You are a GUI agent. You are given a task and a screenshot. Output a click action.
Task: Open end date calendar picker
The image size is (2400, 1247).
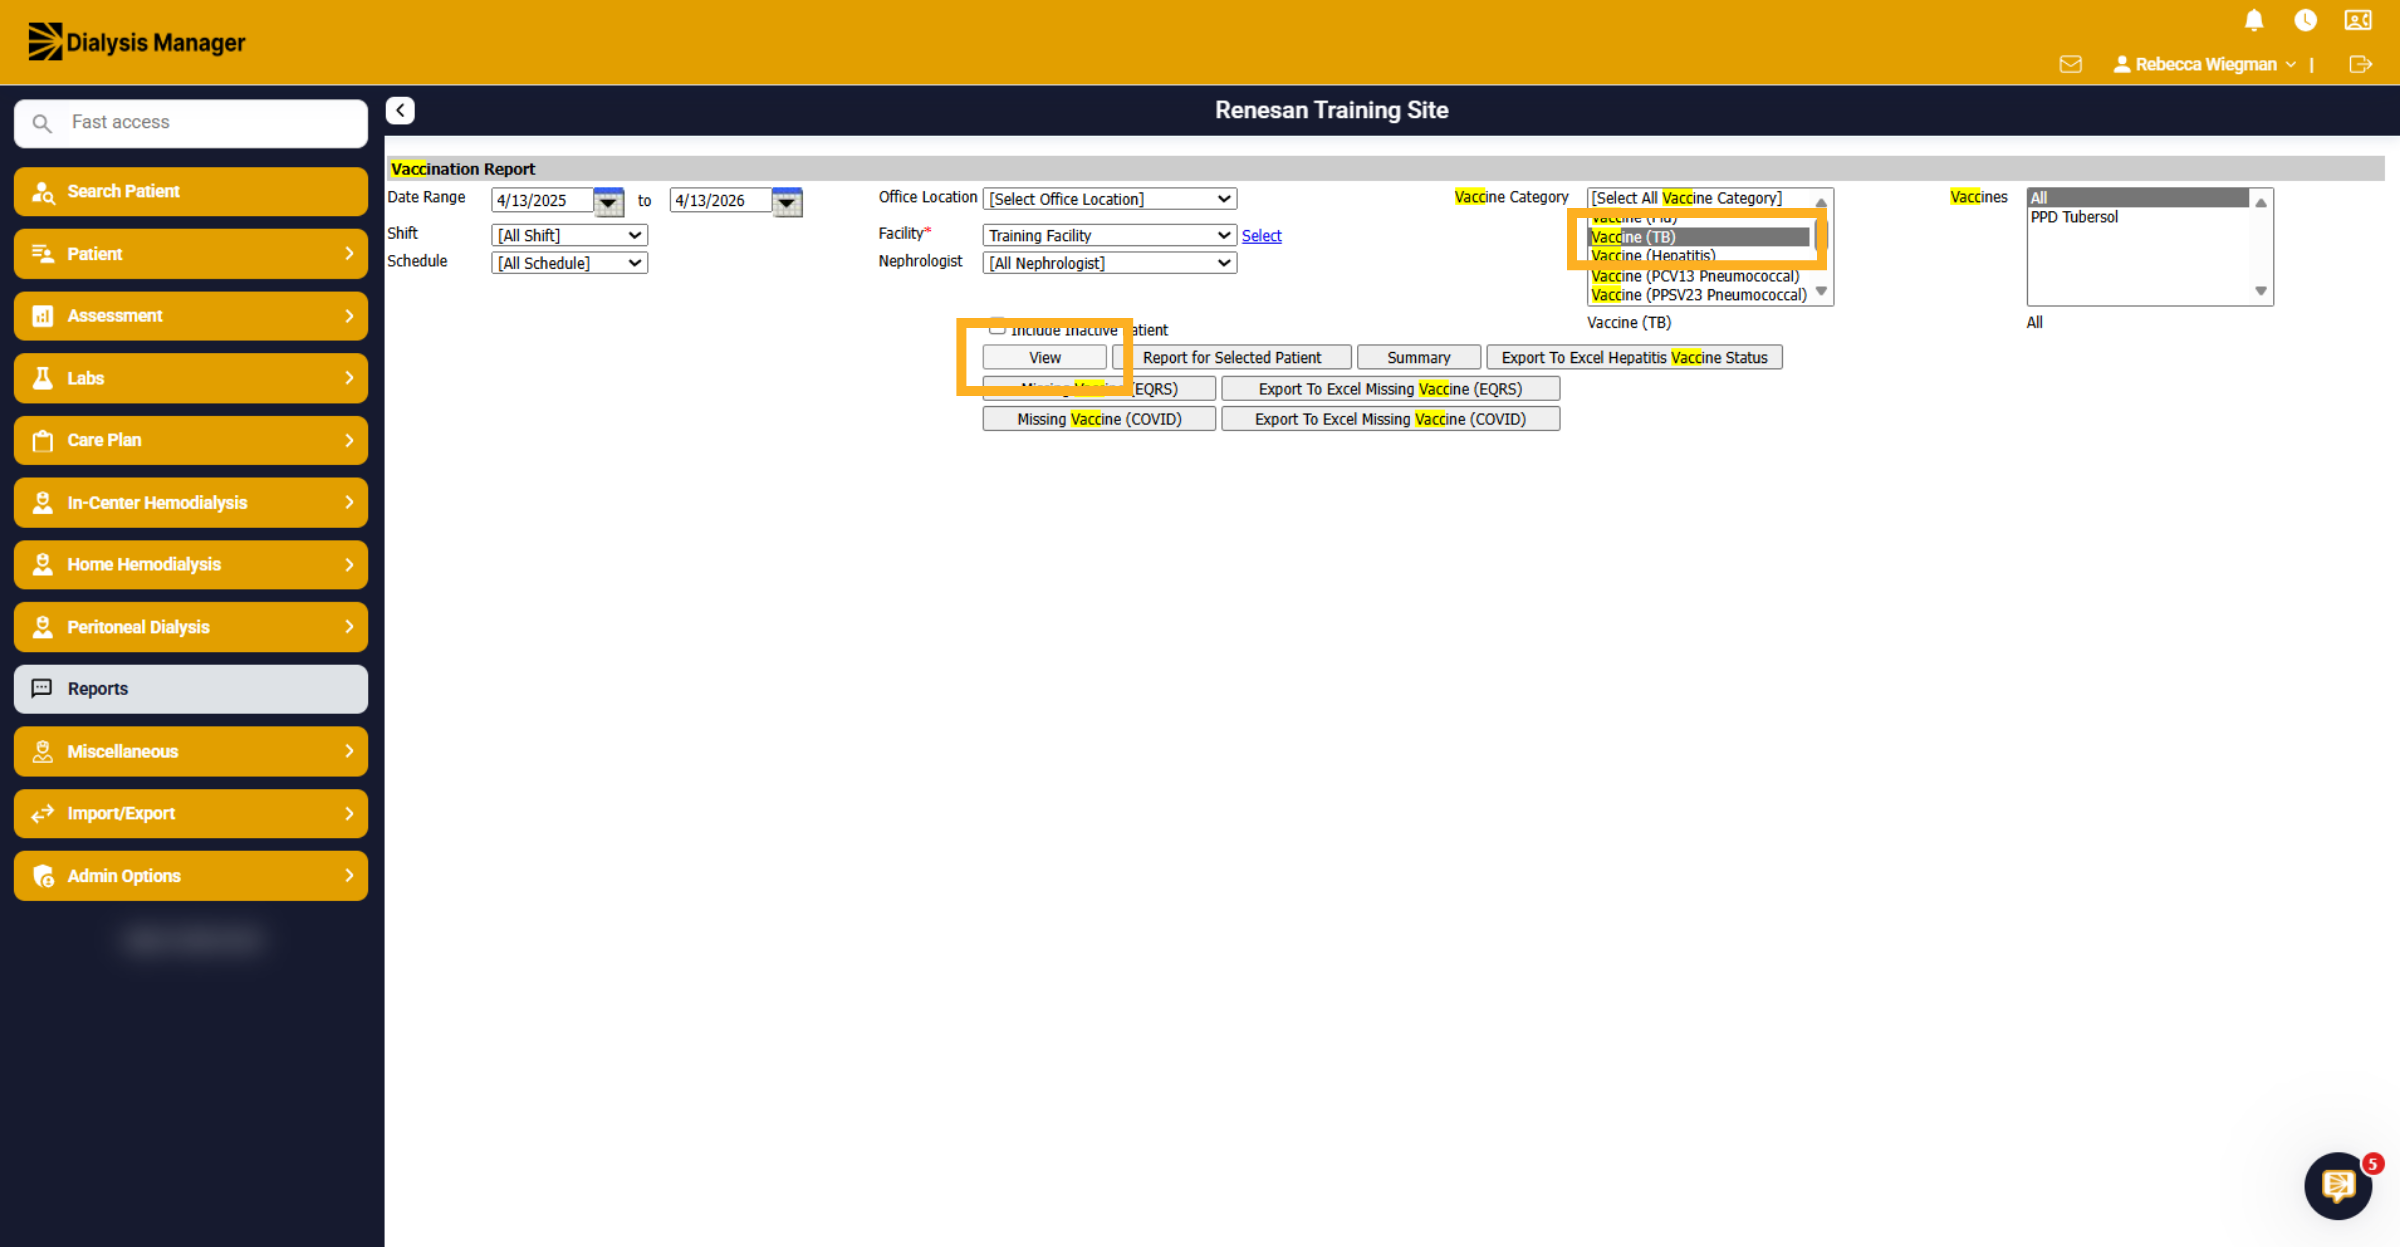pos(787,201)
